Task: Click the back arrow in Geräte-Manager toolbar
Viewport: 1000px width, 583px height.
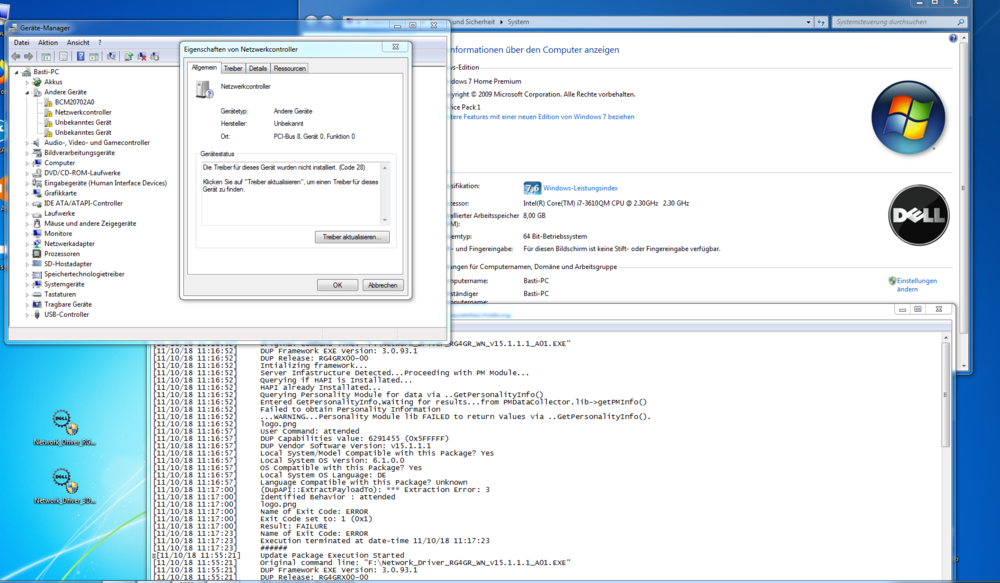Action: click(x=17, y=56)
